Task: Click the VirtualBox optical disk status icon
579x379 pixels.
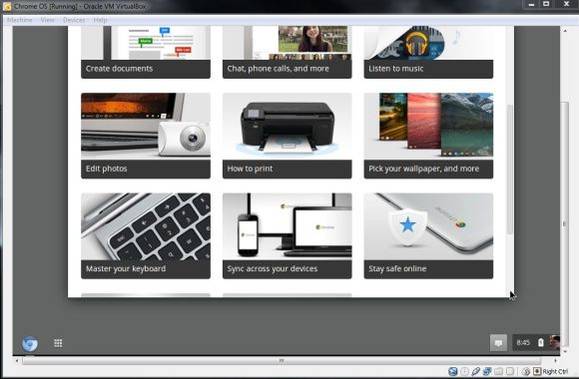Action: tap(465, 371)
